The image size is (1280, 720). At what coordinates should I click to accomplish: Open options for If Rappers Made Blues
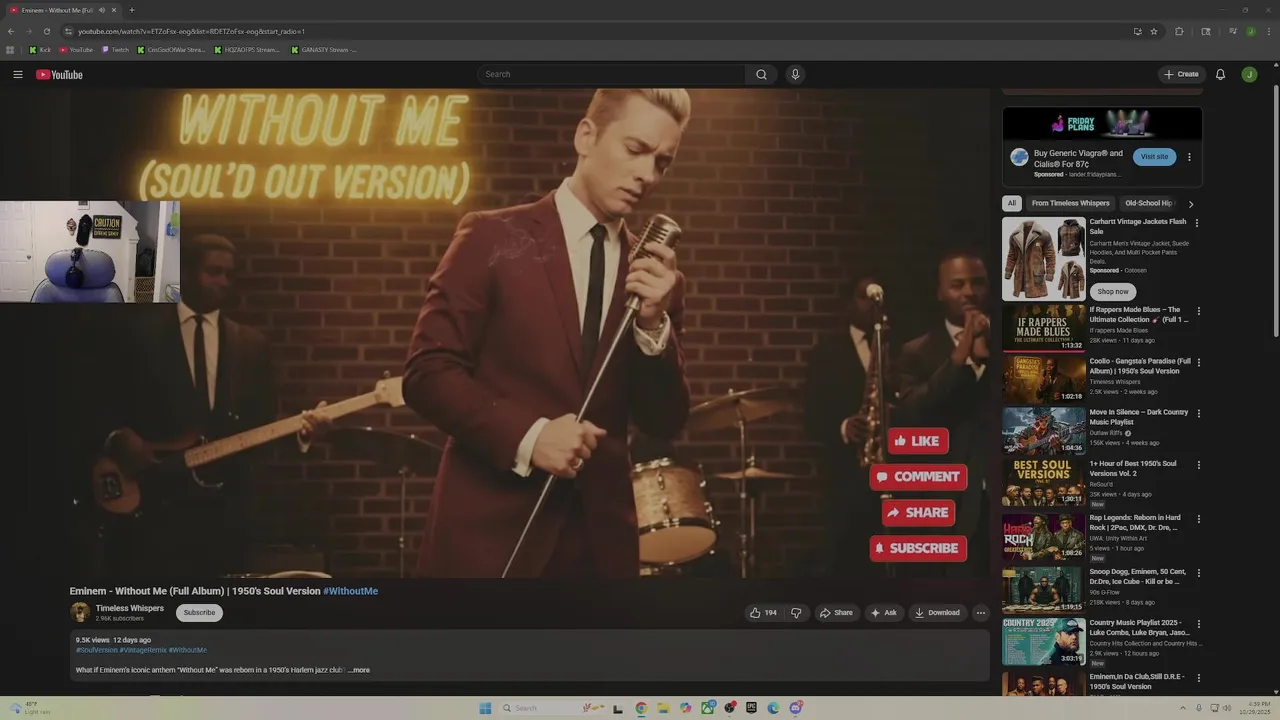(1198, 311)
